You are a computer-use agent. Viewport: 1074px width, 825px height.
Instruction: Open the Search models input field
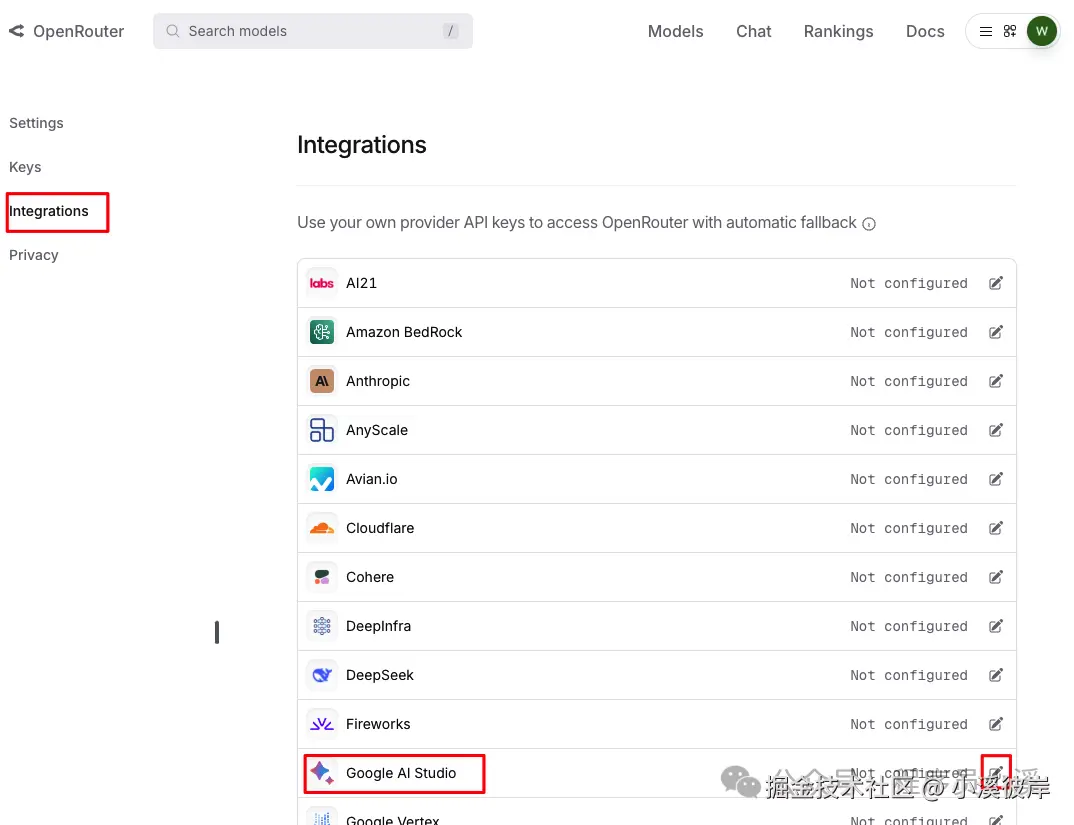312,31
